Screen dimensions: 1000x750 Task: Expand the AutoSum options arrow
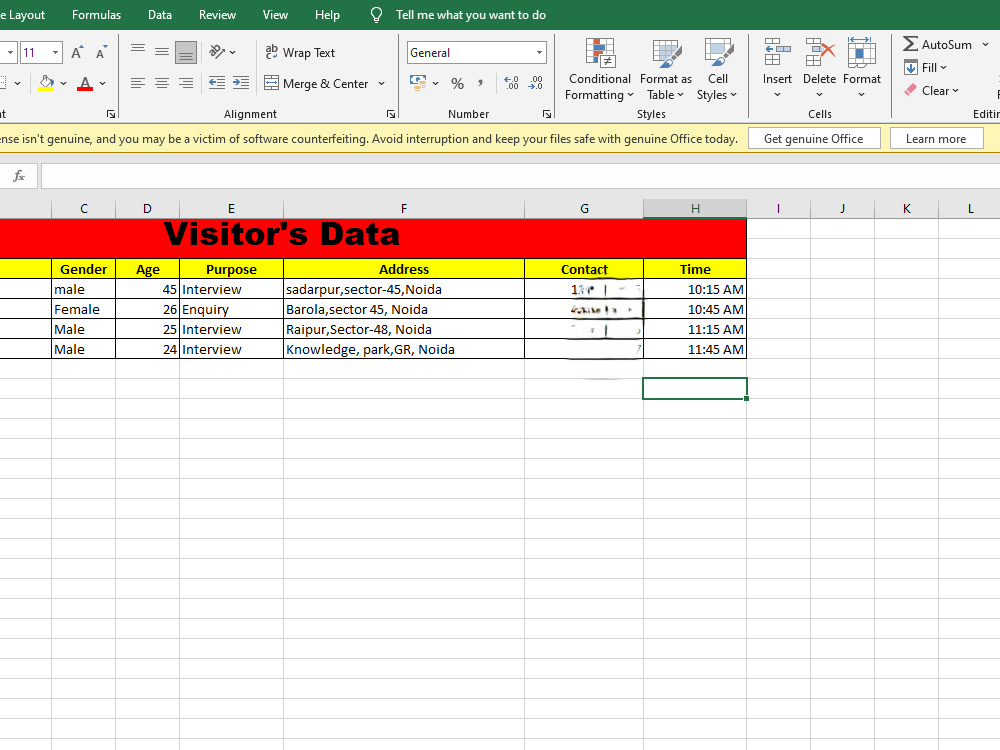985,45
